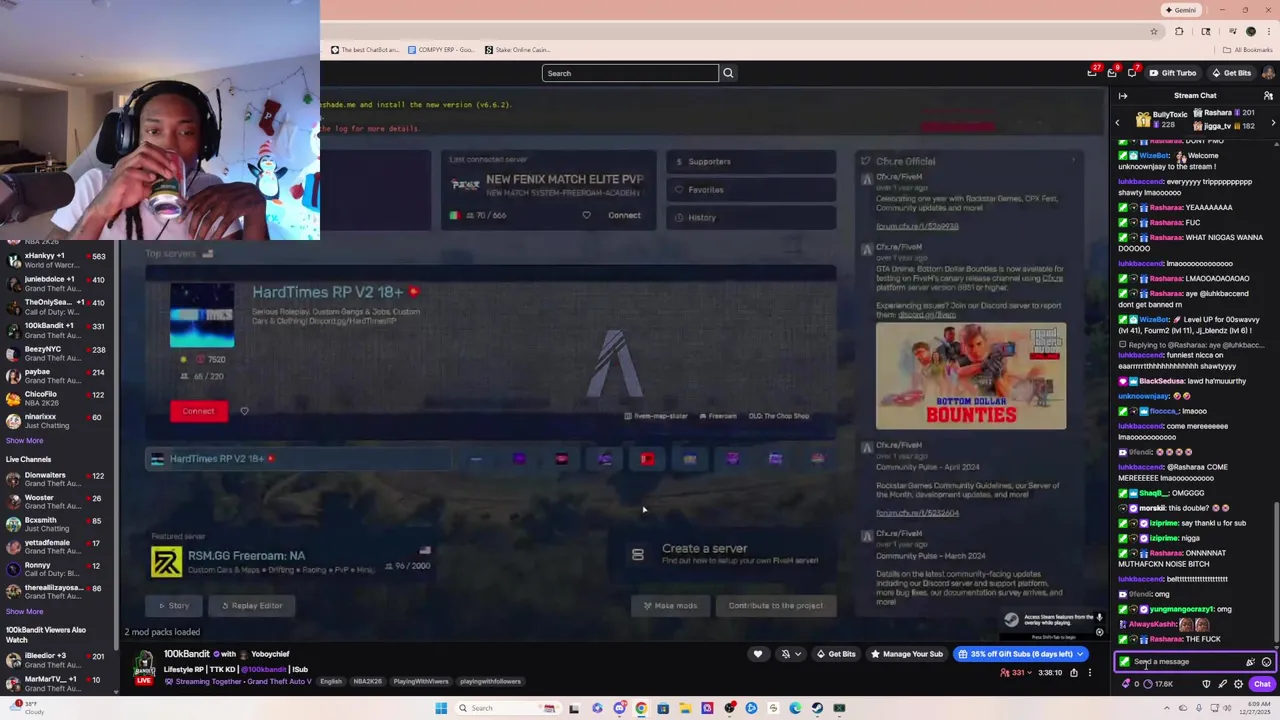The image size is (1280, 720).
Task: Click the share stream icon
Action: point(1074,673)
